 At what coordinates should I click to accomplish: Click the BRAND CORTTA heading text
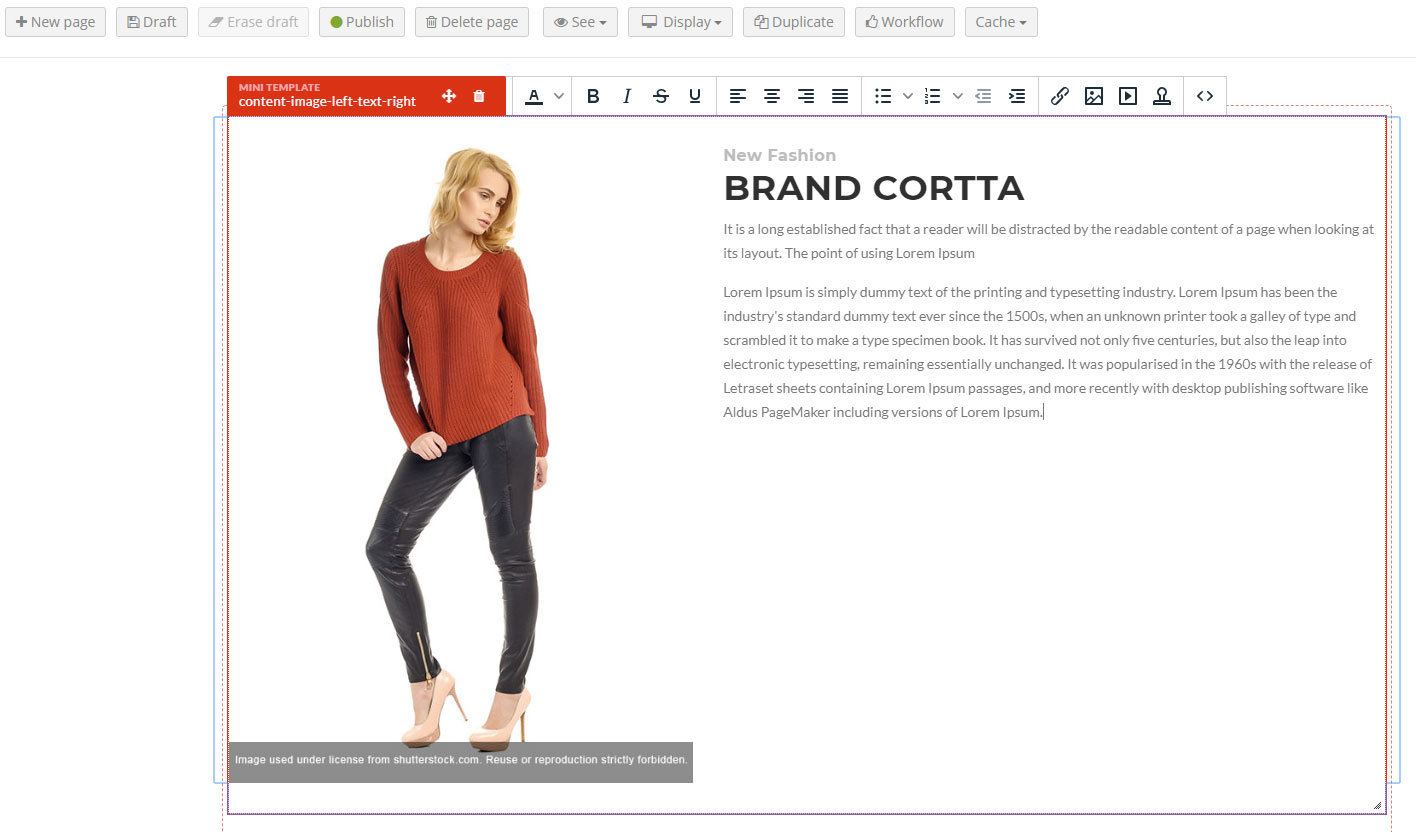(873, 188)
